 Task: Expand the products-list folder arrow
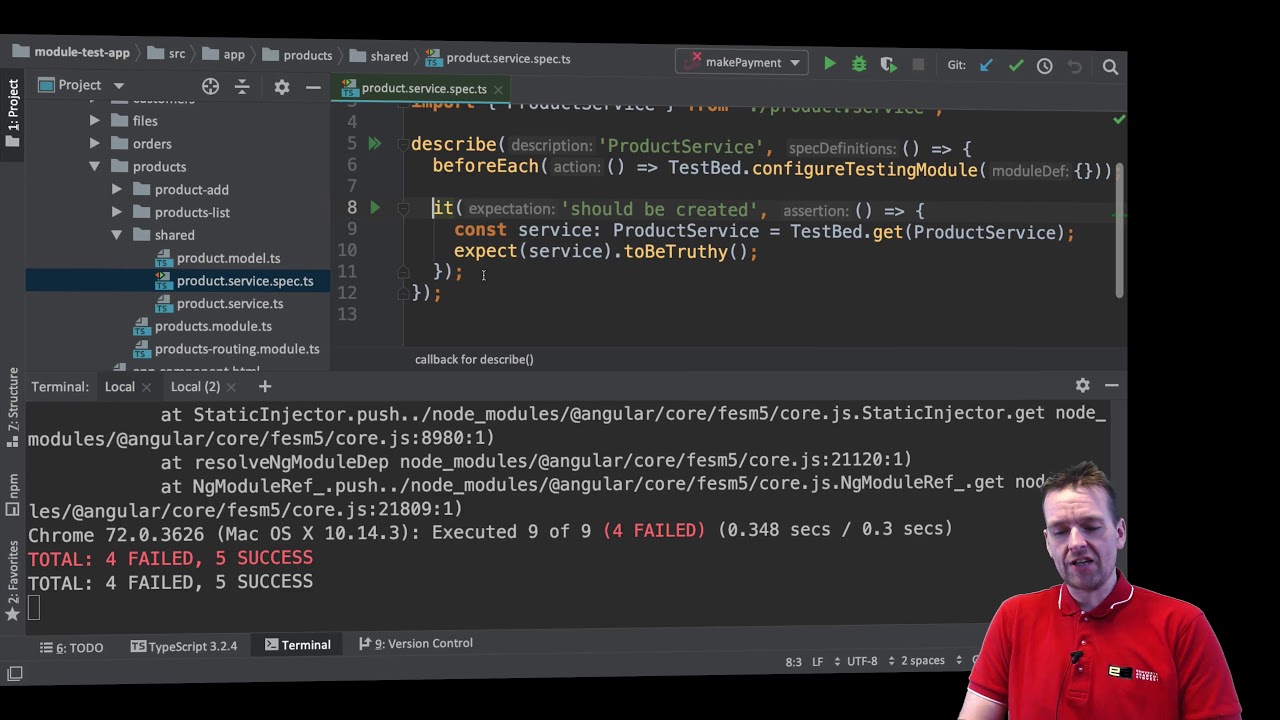116,212
